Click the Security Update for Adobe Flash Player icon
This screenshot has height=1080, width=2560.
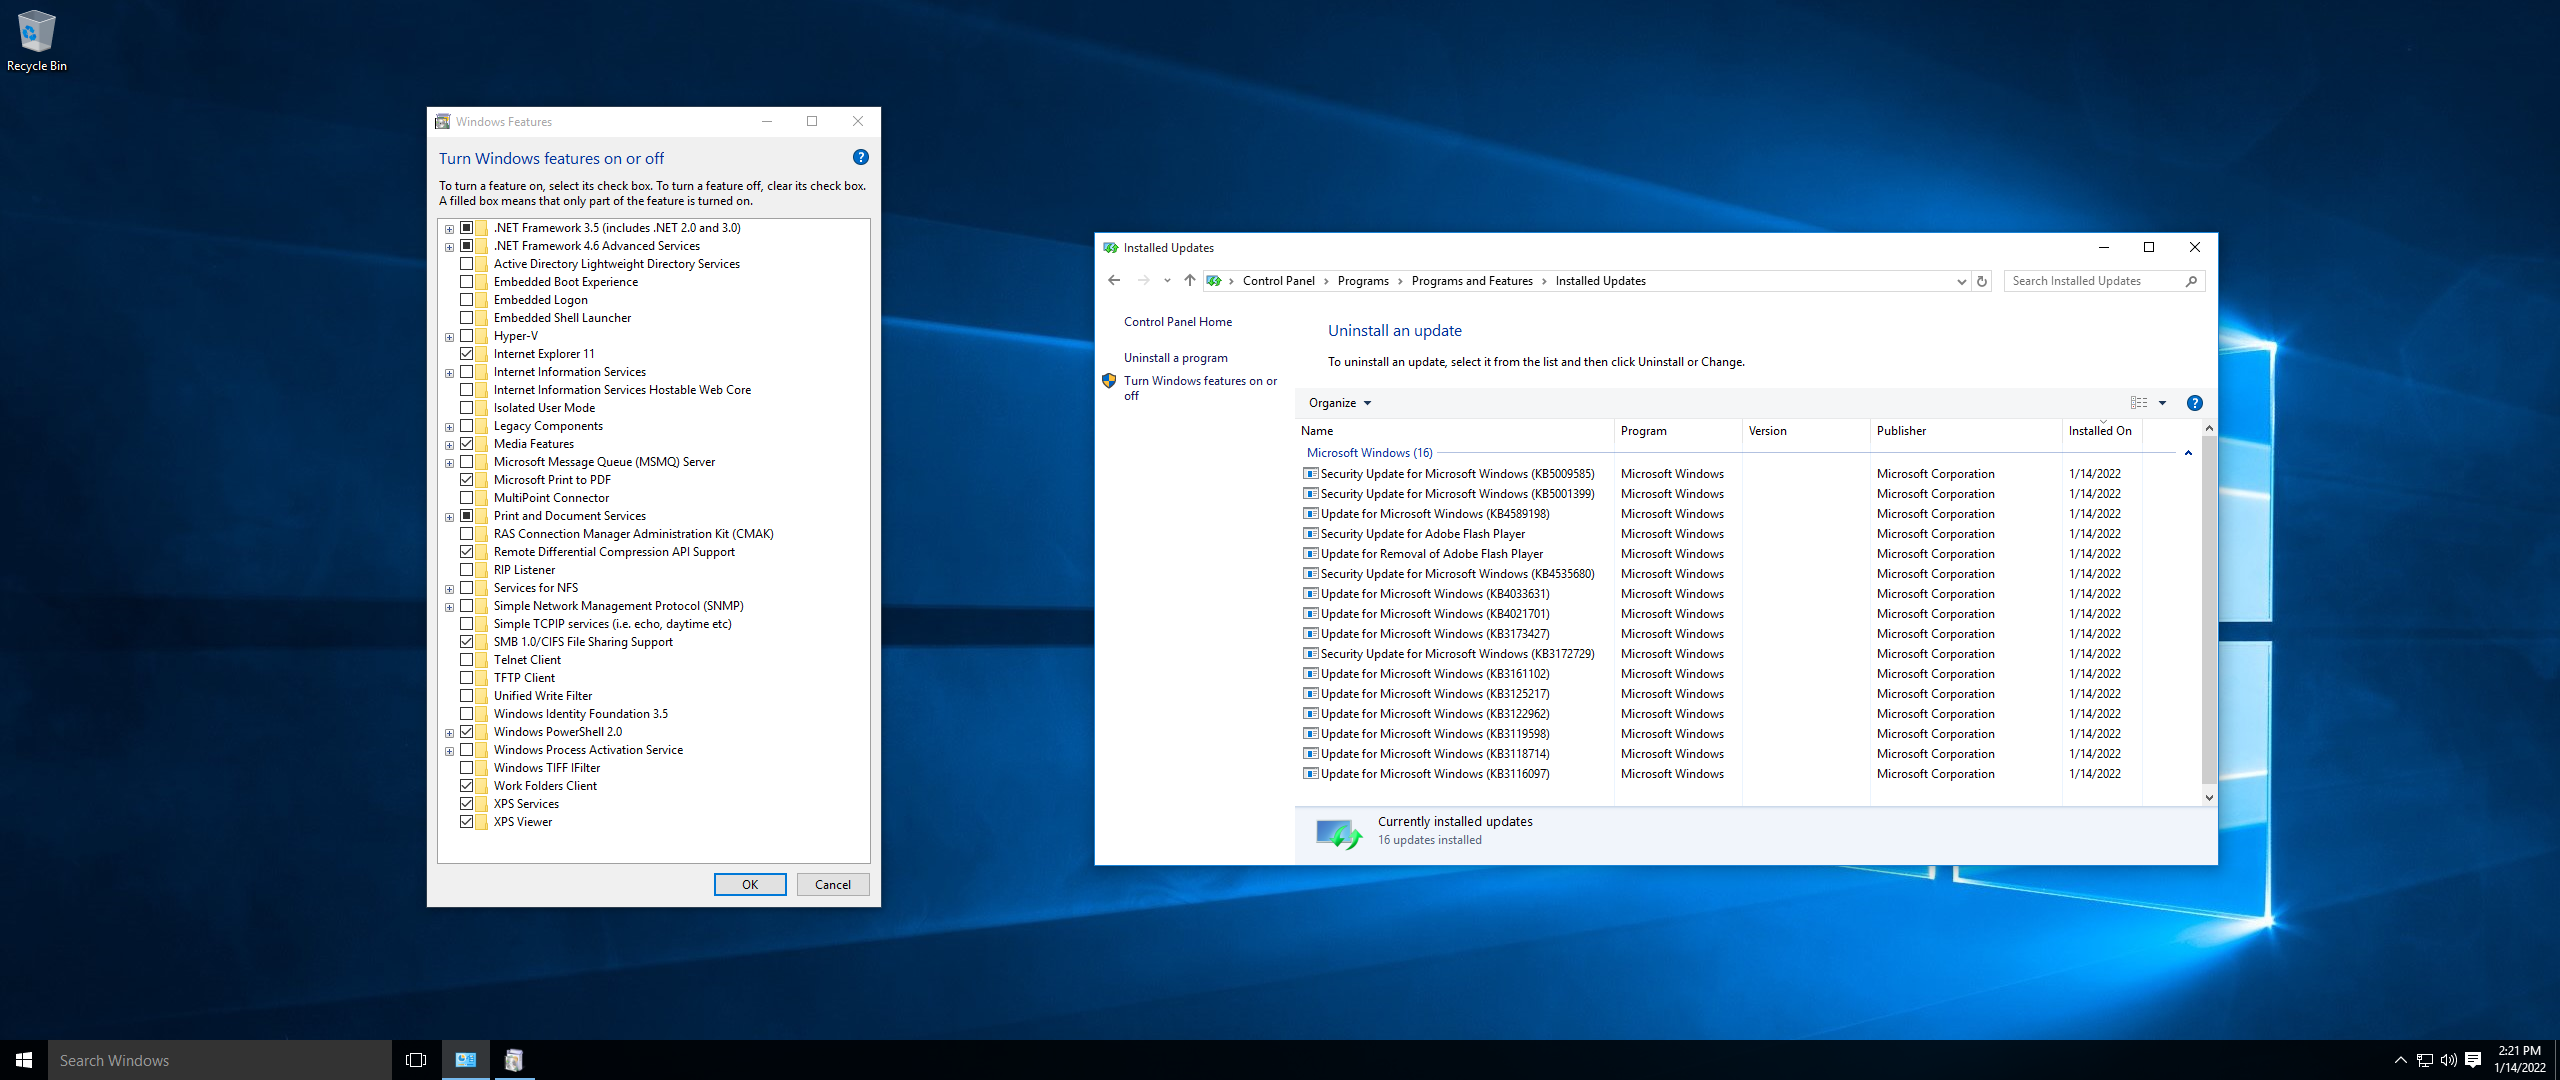(1310, 534)
